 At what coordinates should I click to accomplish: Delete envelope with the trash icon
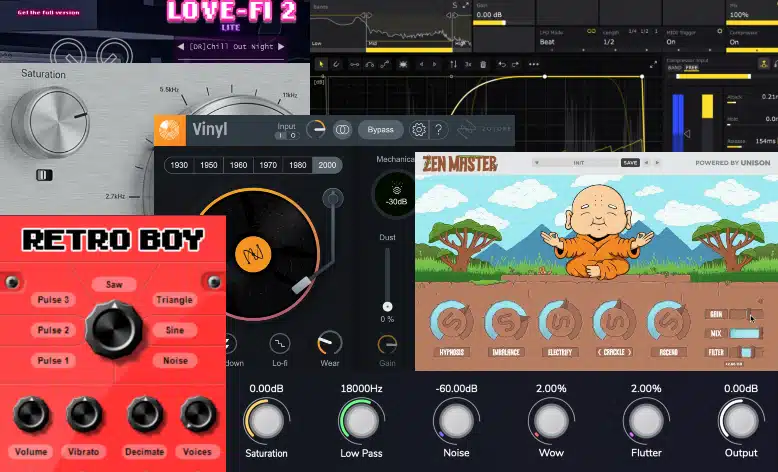click(x=483, y=65)
